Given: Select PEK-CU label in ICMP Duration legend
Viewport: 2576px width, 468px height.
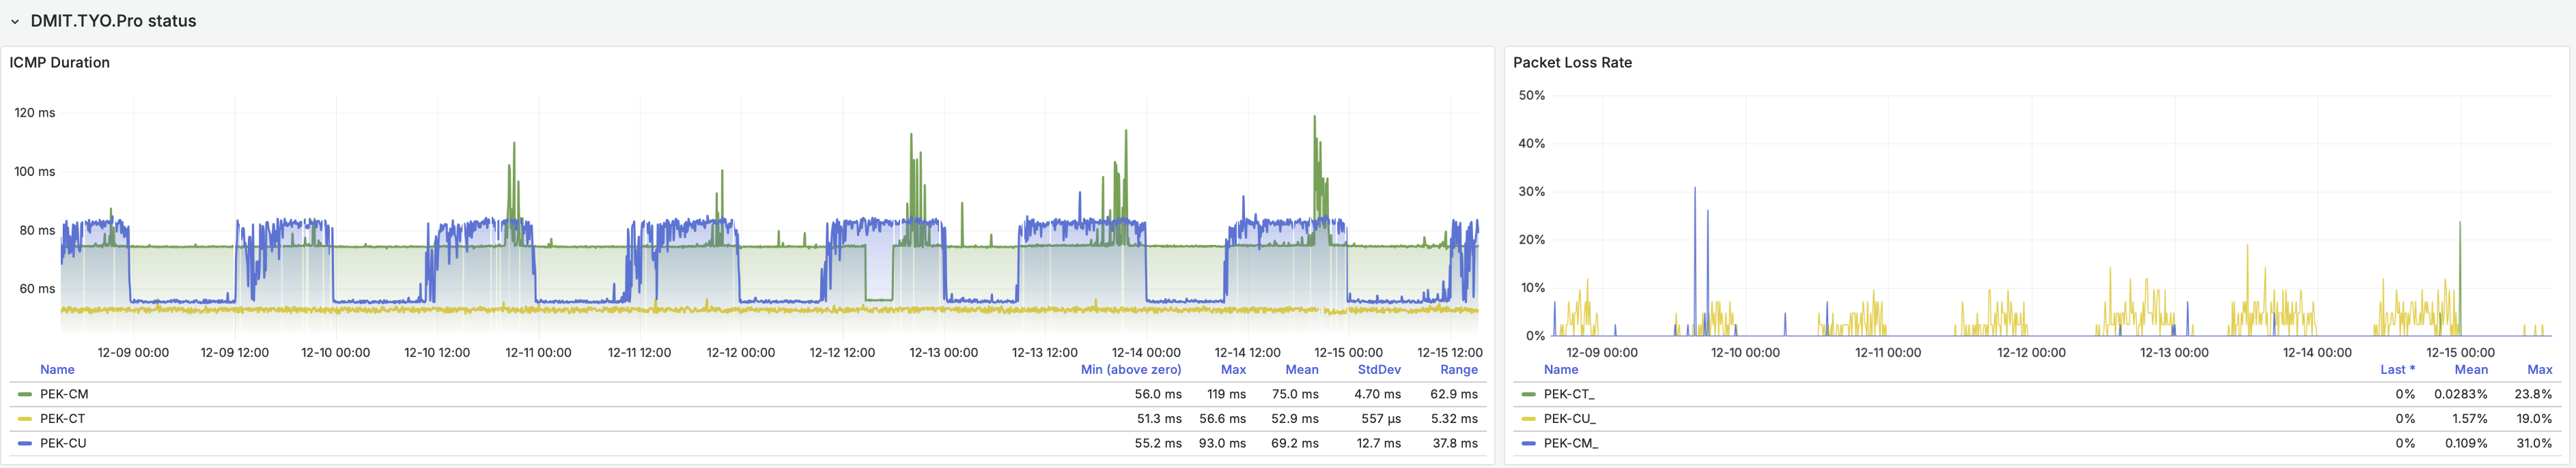Looking at the screenshot, I should [63, 443].
